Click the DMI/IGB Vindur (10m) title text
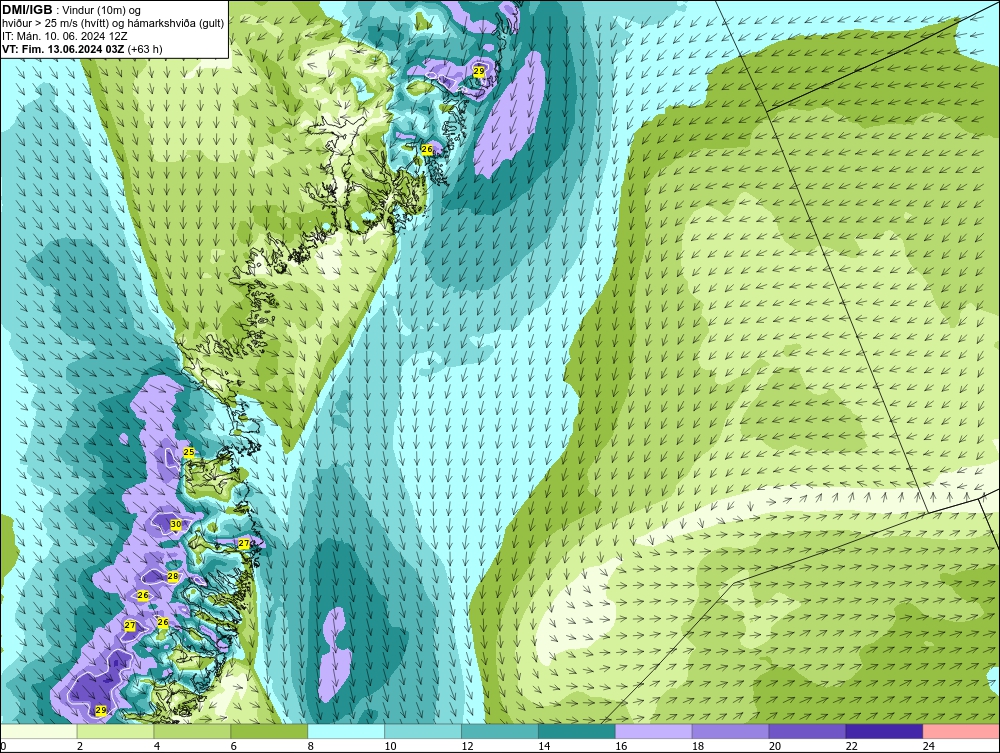The width and height of the screenshot is (1000, 753). [x=71, y=10]
